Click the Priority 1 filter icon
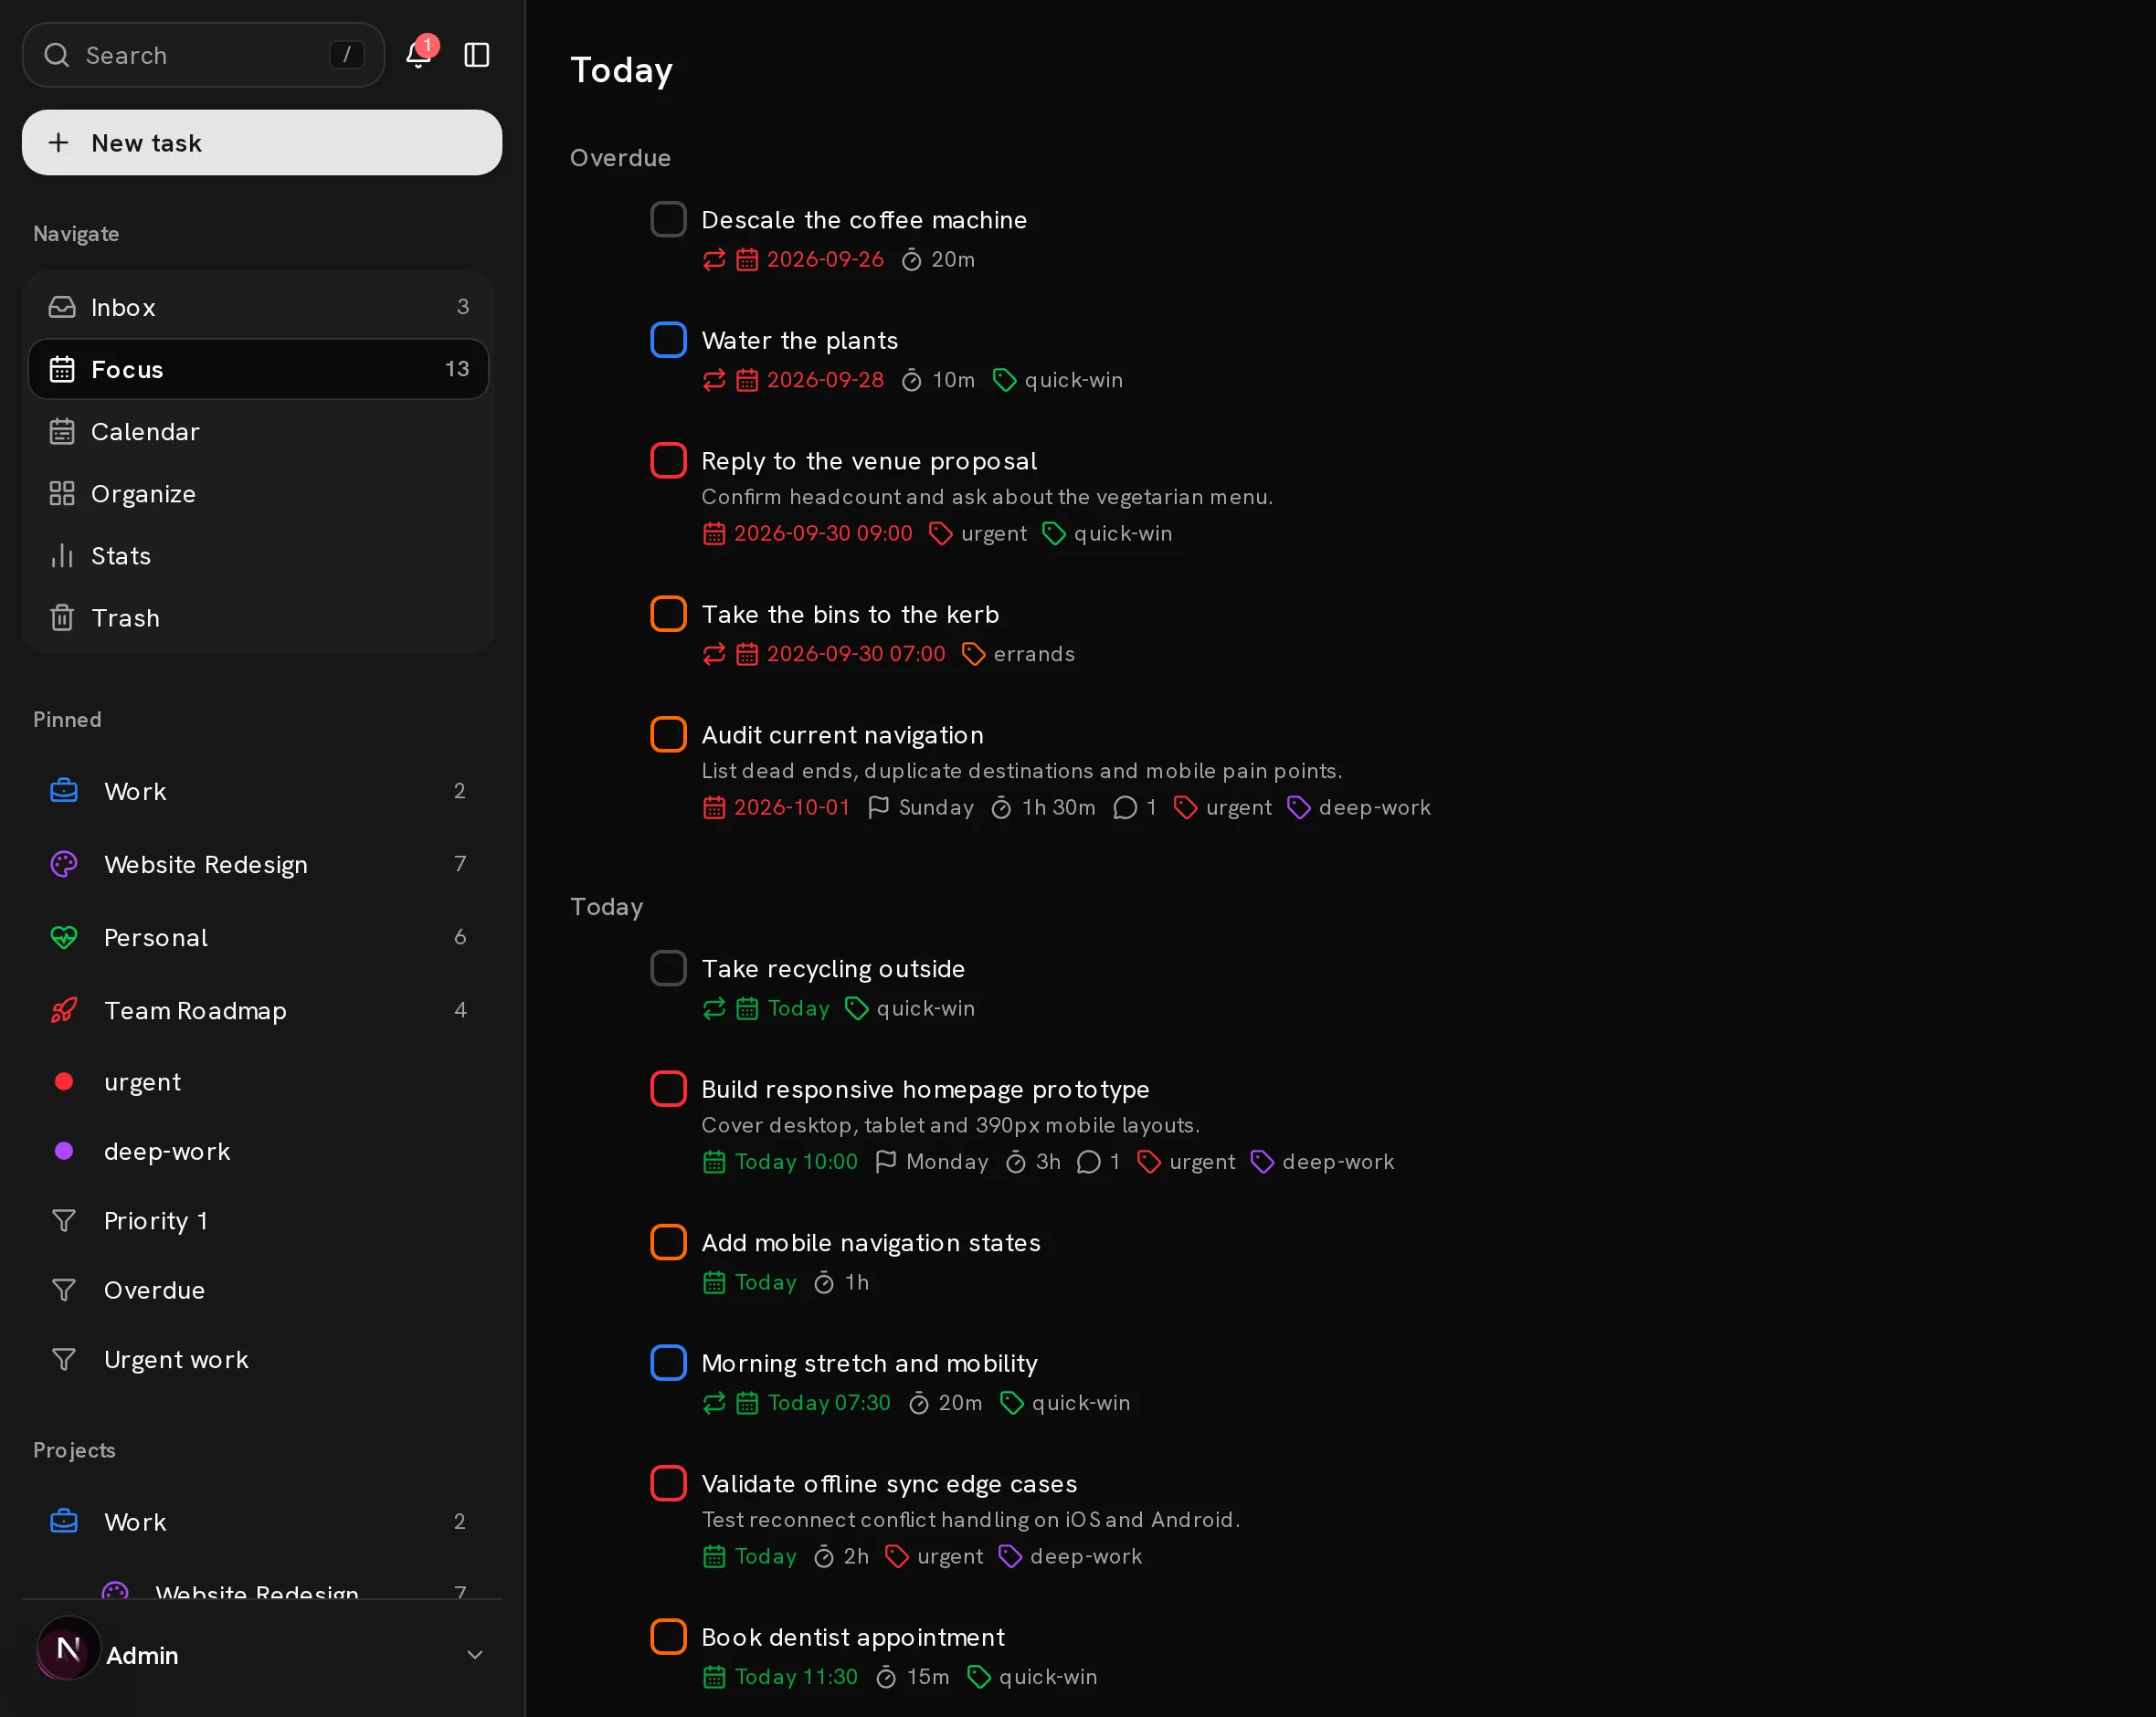Image resolution: width=2156 pixels, height=1717 pixels. pyautogui.click(x=64, y=1220)
